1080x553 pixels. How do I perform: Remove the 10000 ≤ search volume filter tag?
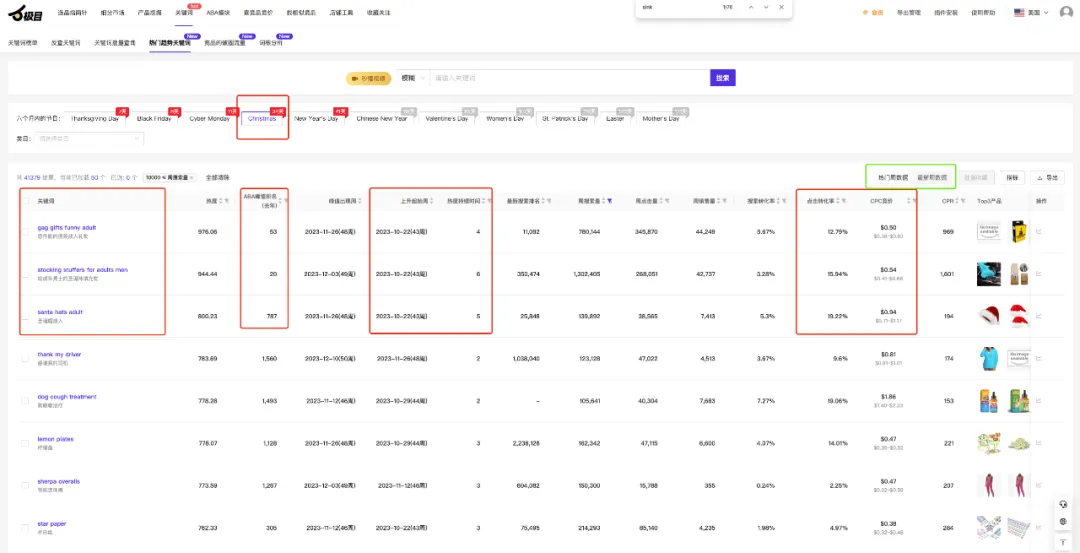(x=191, y=178)
